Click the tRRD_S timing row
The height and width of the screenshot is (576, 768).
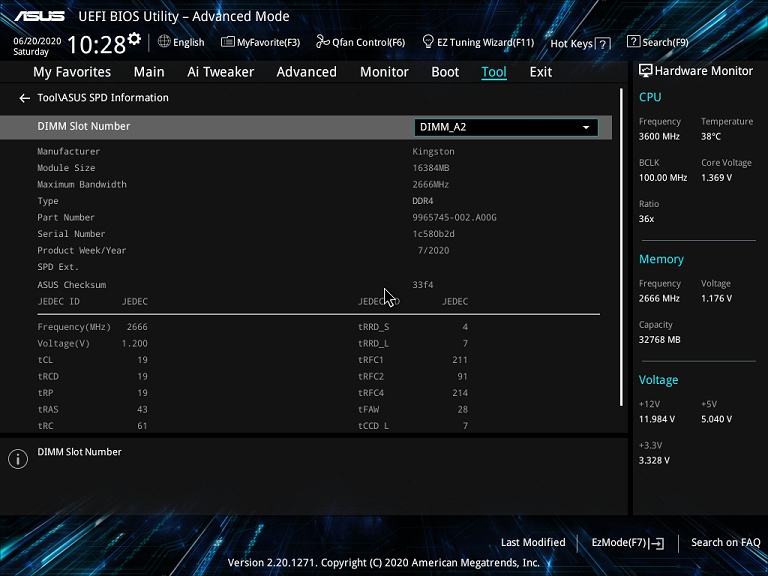[x=413, y=327]
